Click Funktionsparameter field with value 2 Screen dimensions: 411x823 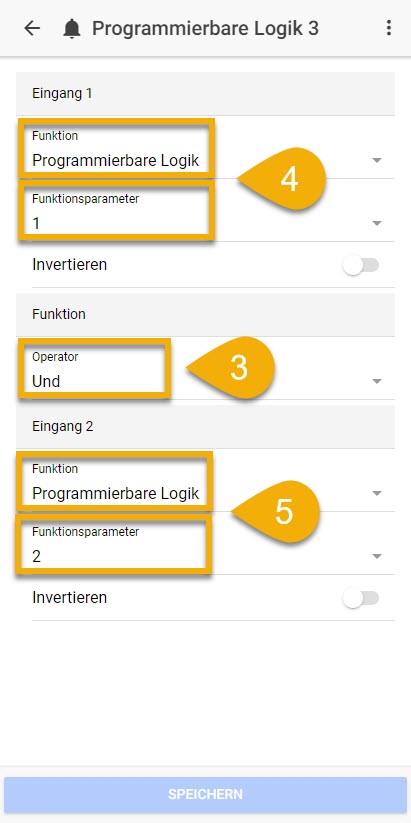pyautogui.click(x=213, y=544)
